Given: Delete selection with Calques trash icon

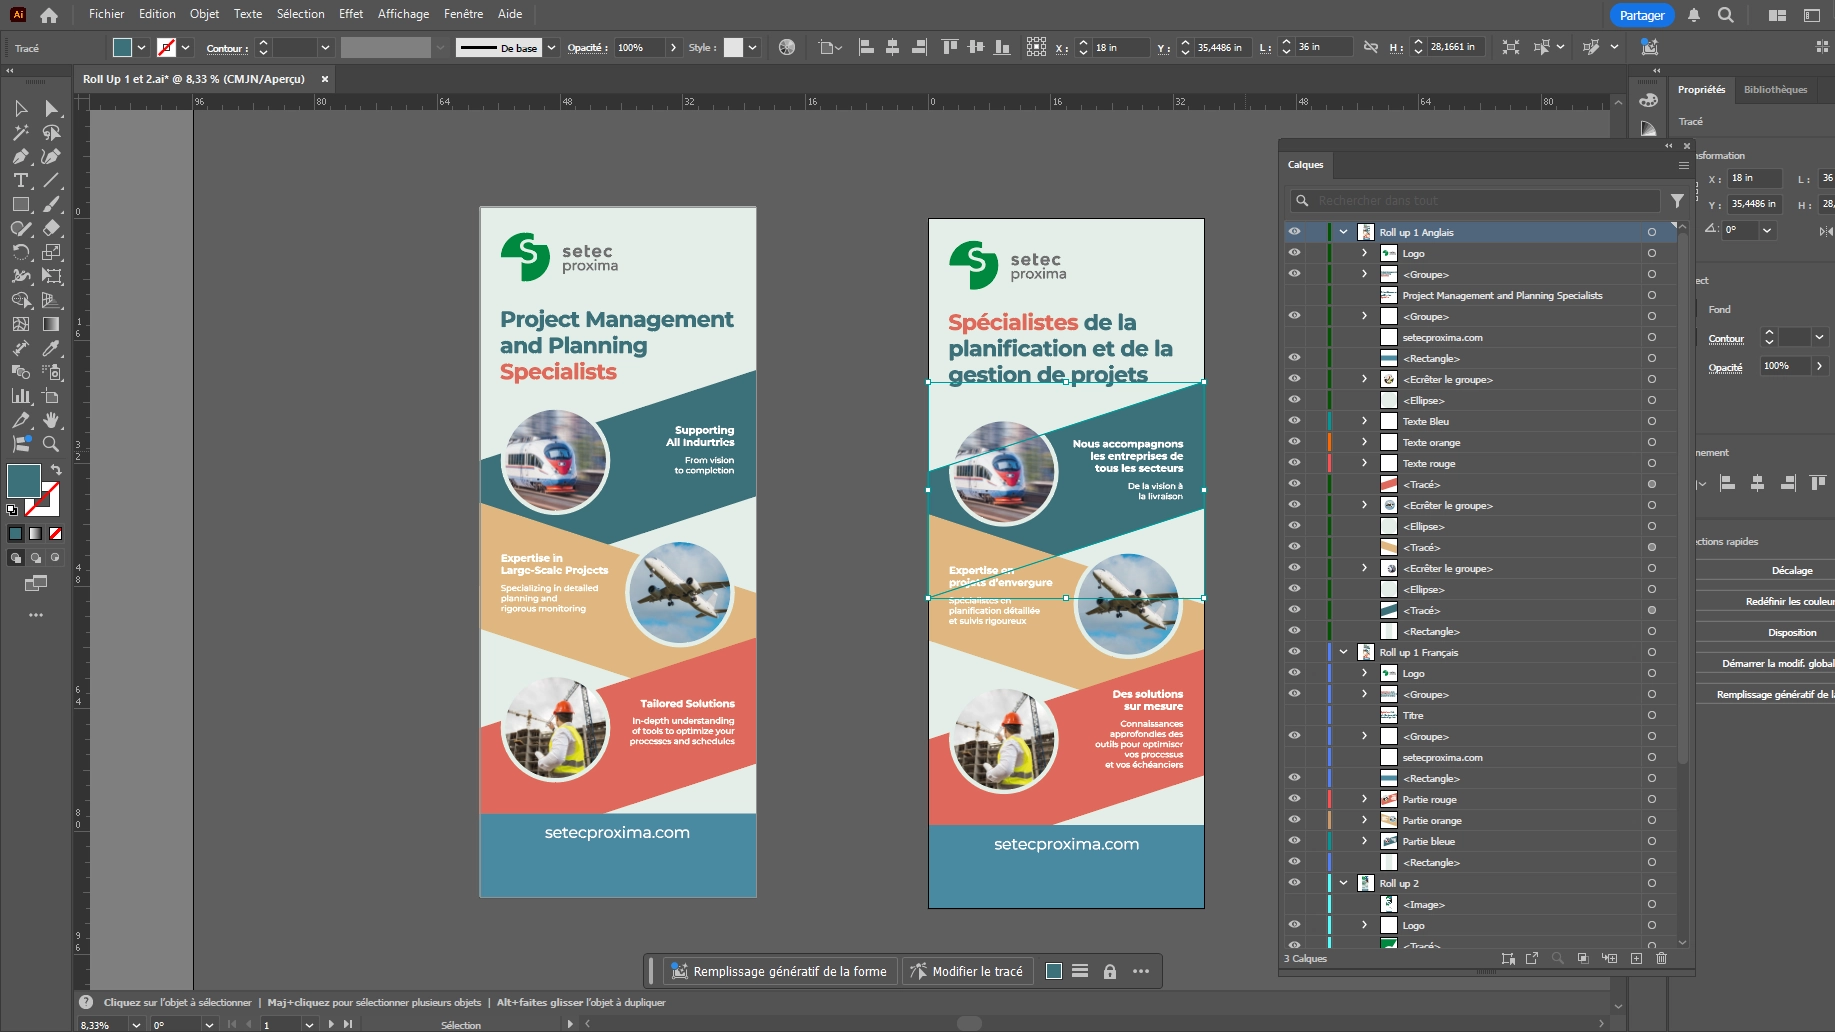Looking at the screenshot, I should point(1661,958).
